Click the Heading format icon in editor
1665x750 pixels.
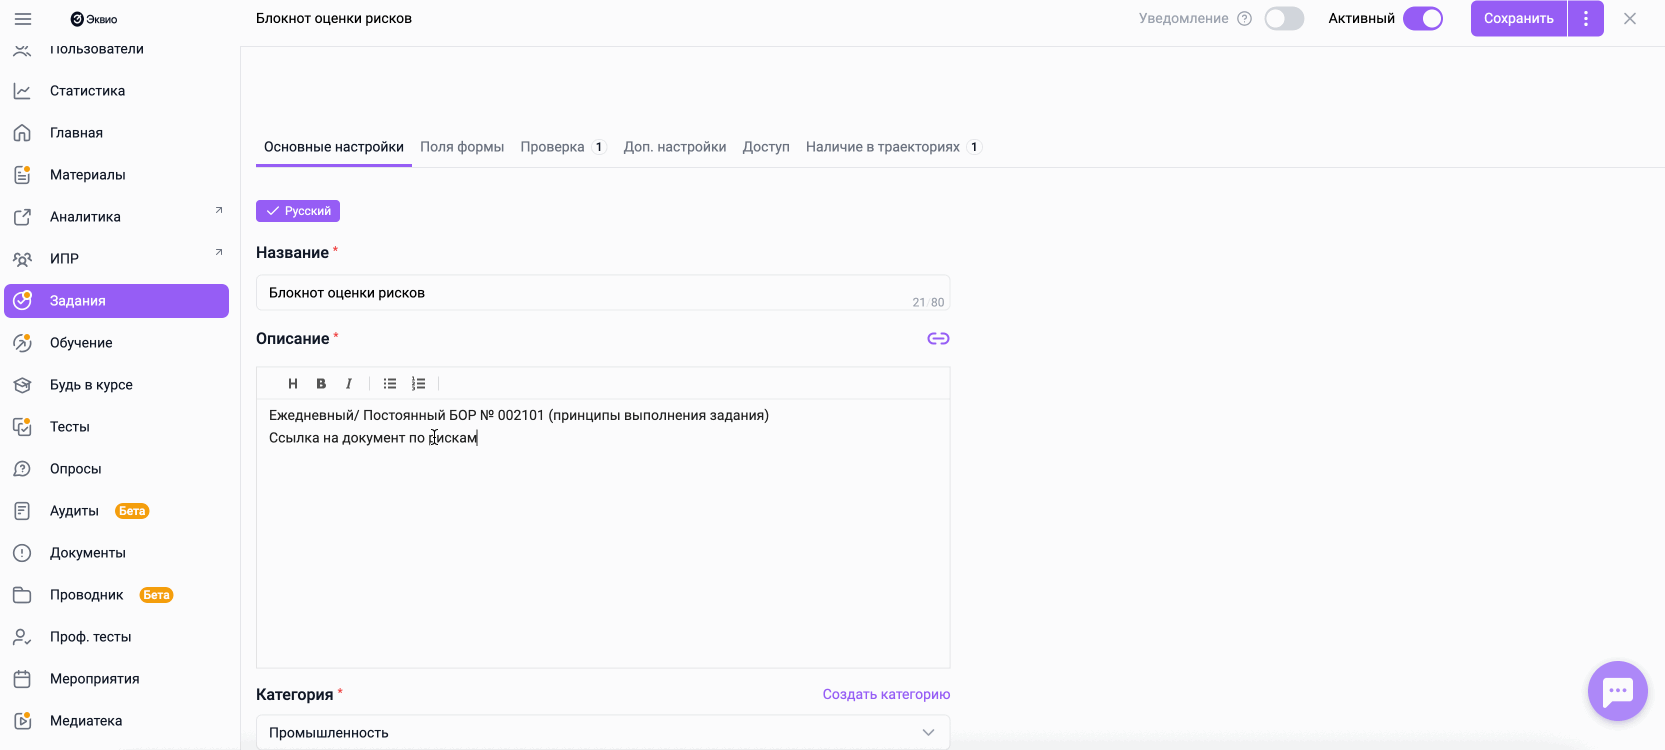pos(293,384)
